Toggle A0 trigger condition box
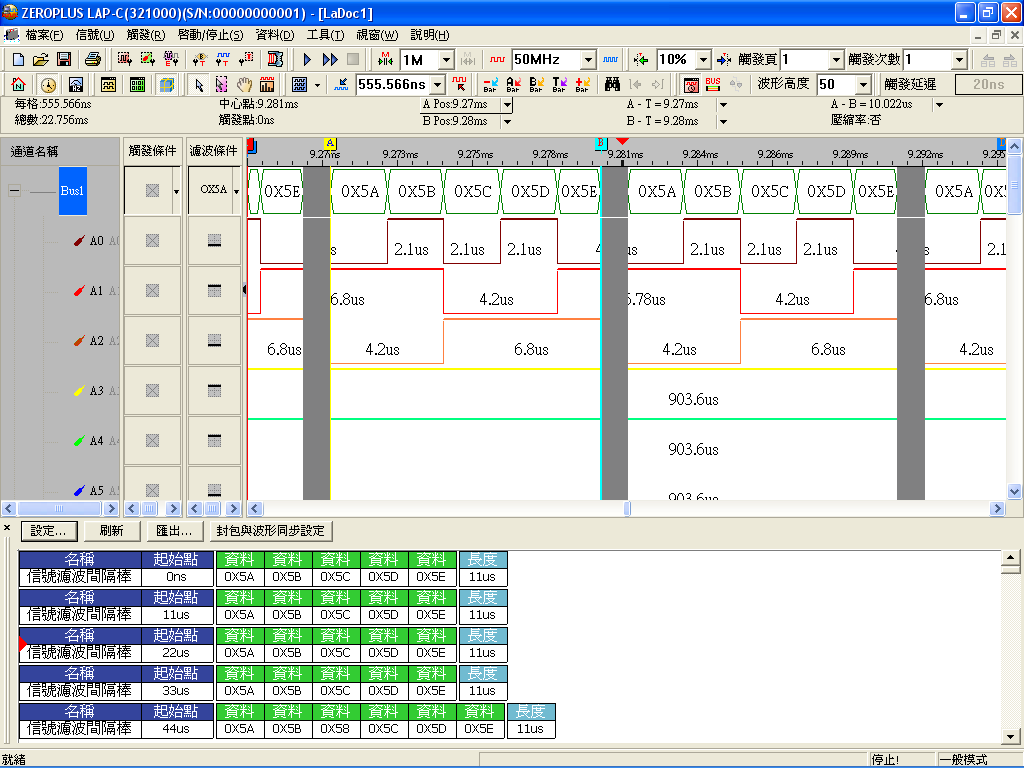 point(152,241)
